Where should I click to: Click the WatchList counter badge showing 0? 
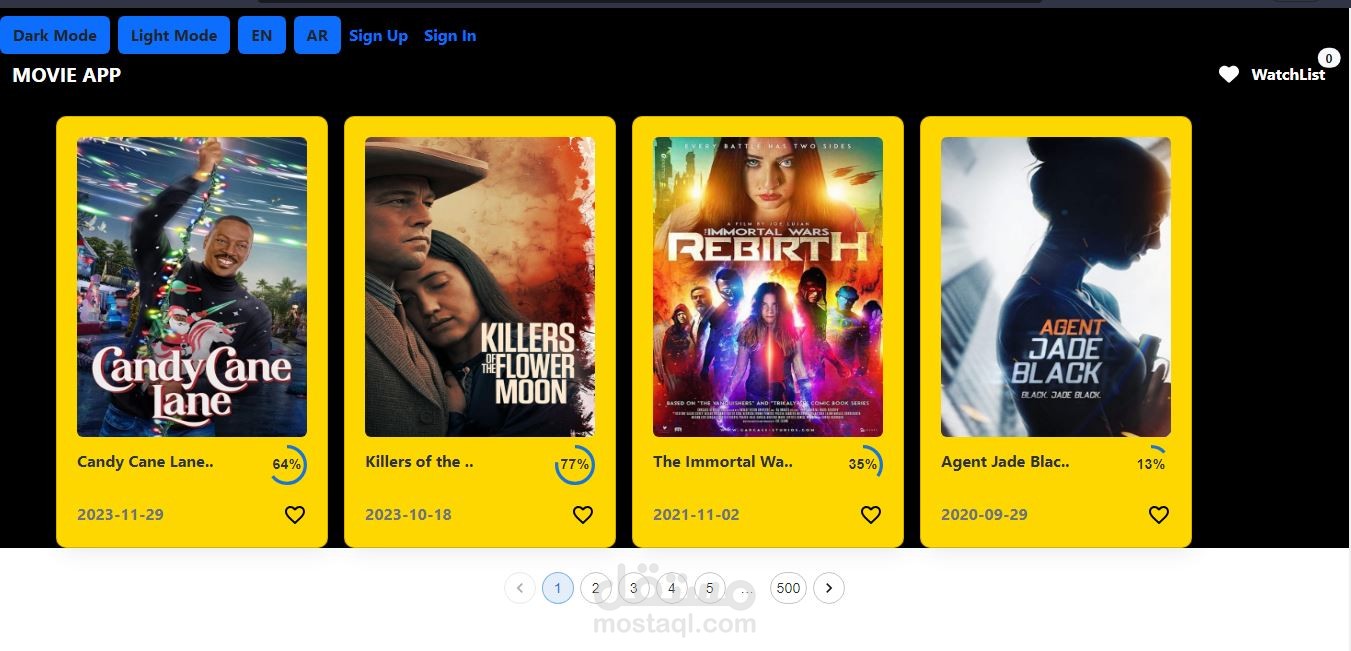[x=1329, y=57]
